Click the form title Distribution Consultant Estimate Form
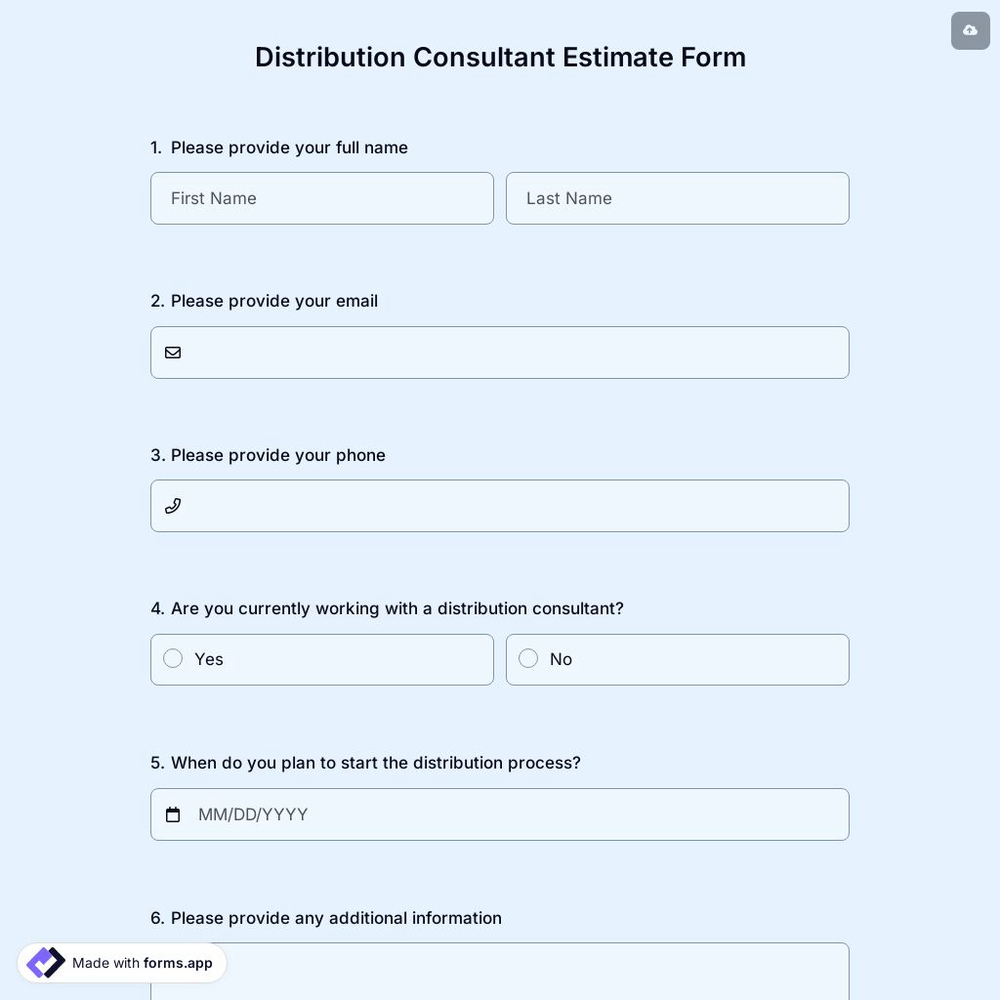1000x1000 pixels. 500,56
